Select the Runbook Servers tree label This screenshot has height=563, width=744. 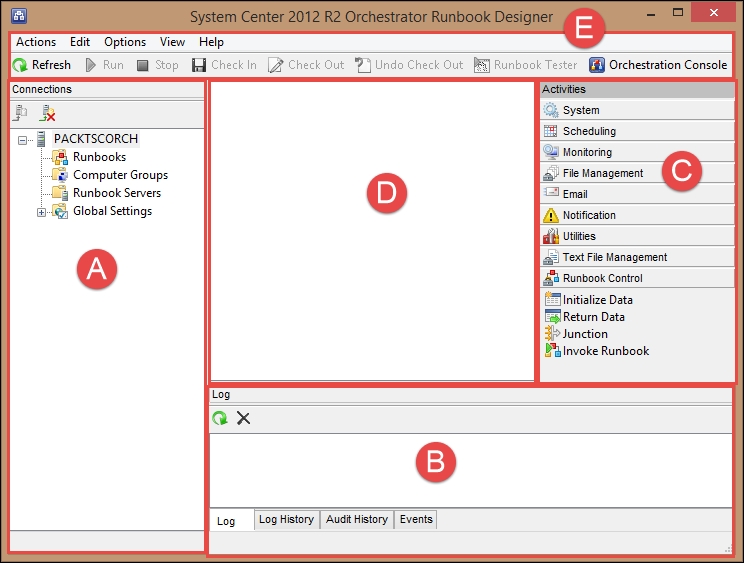coord(117,193)
